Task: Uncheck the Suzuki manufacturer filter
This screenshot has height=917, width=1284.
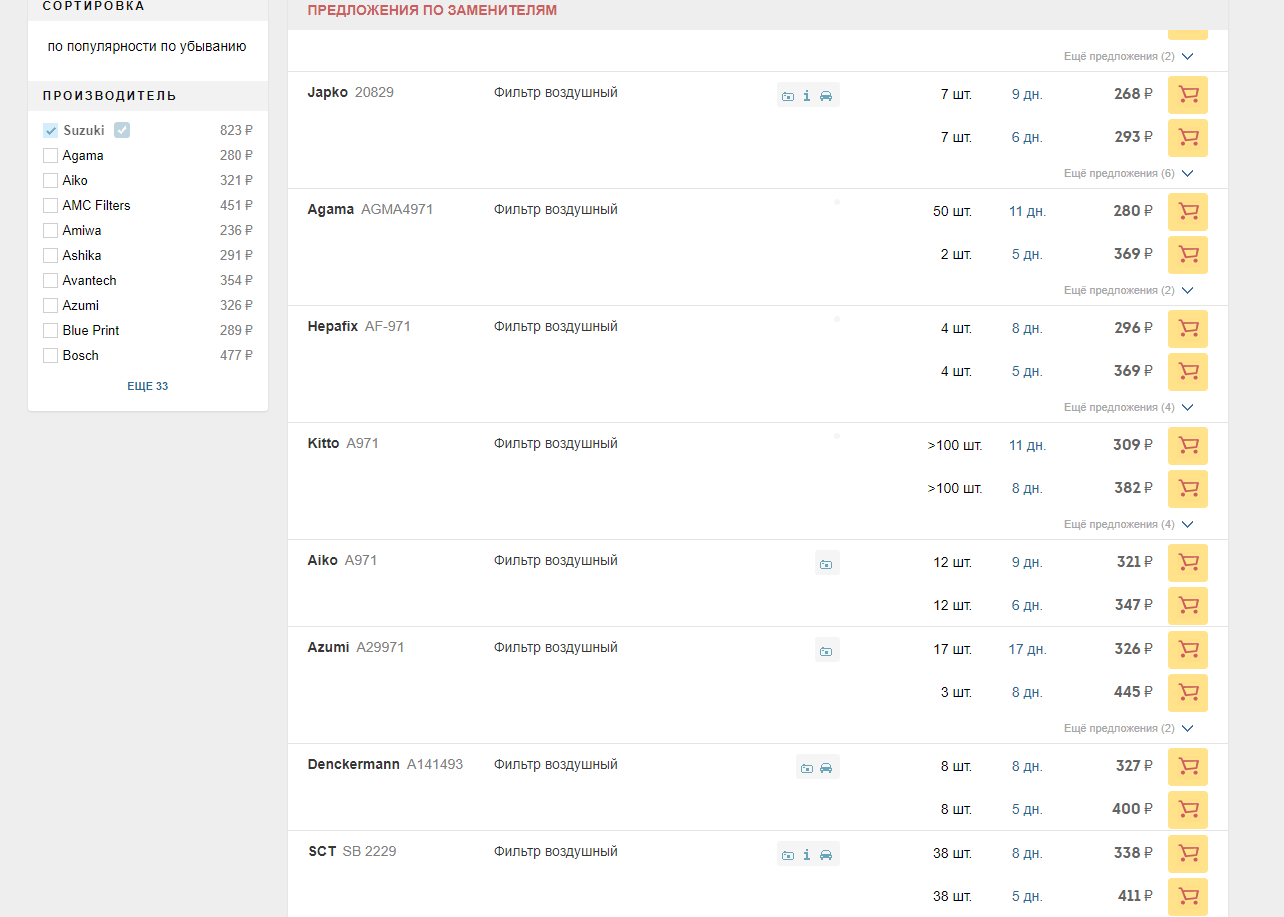Action: tap(50, 131)
